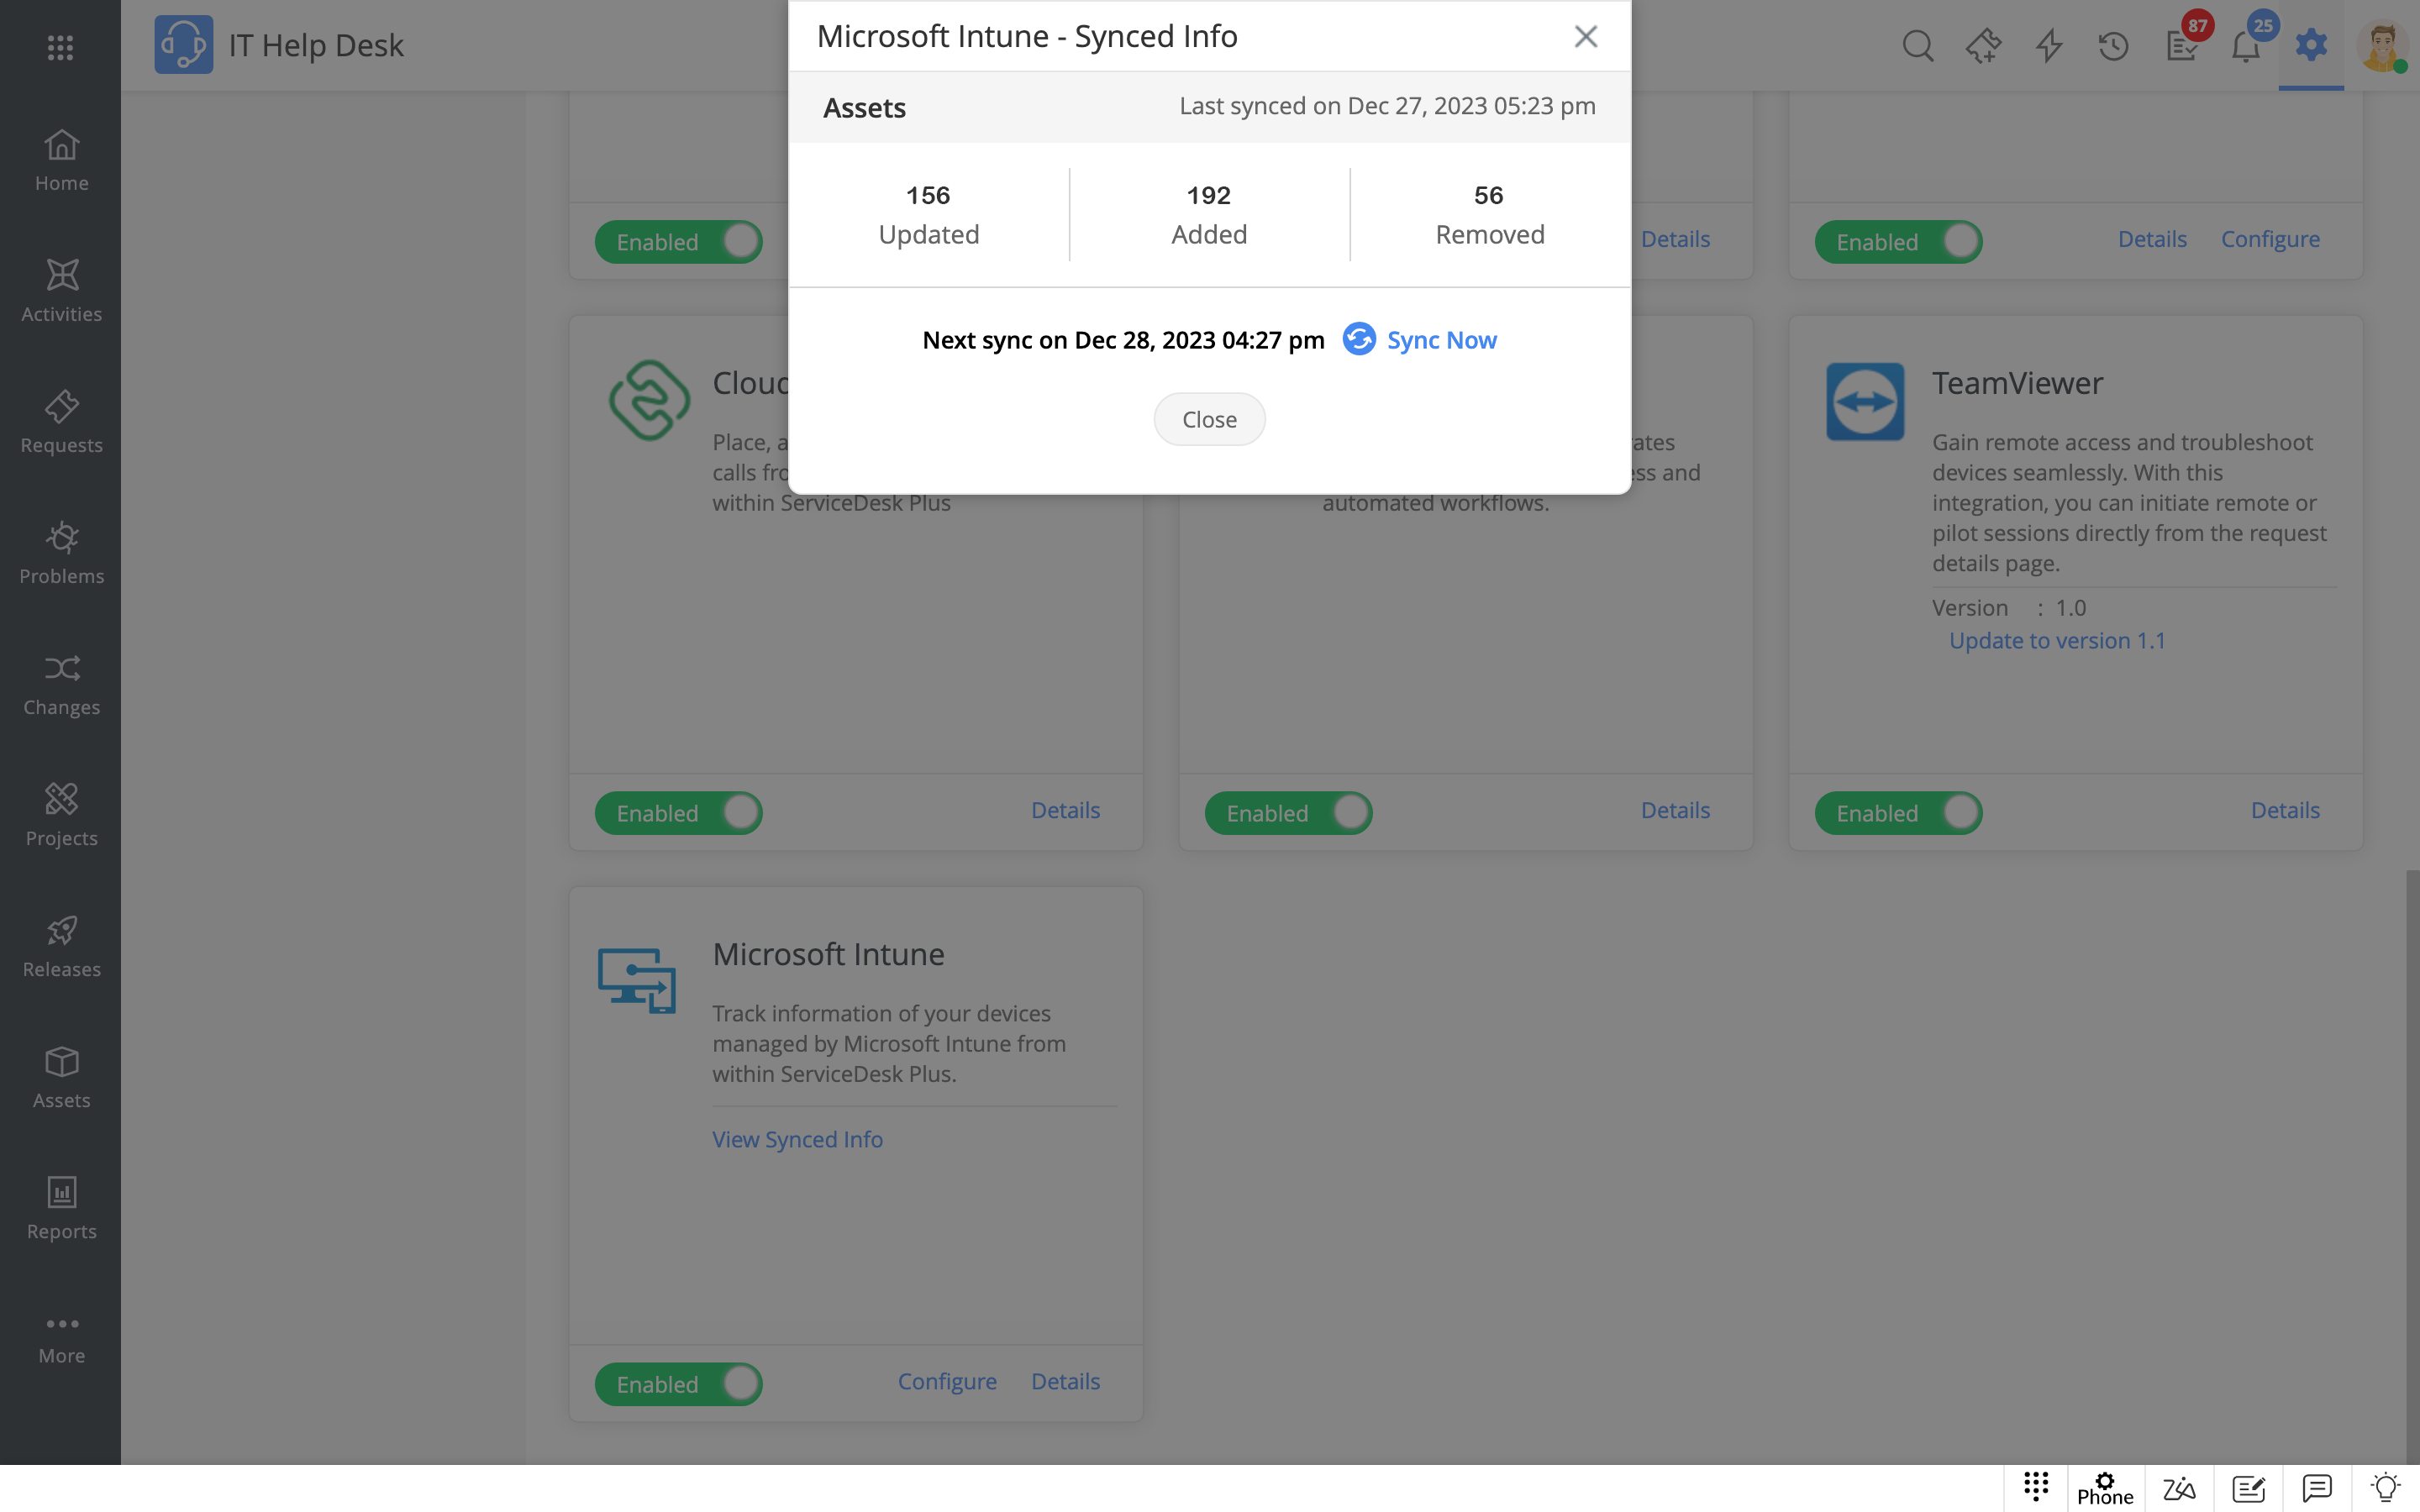Open the recent history clock icon

point(2113,46)
